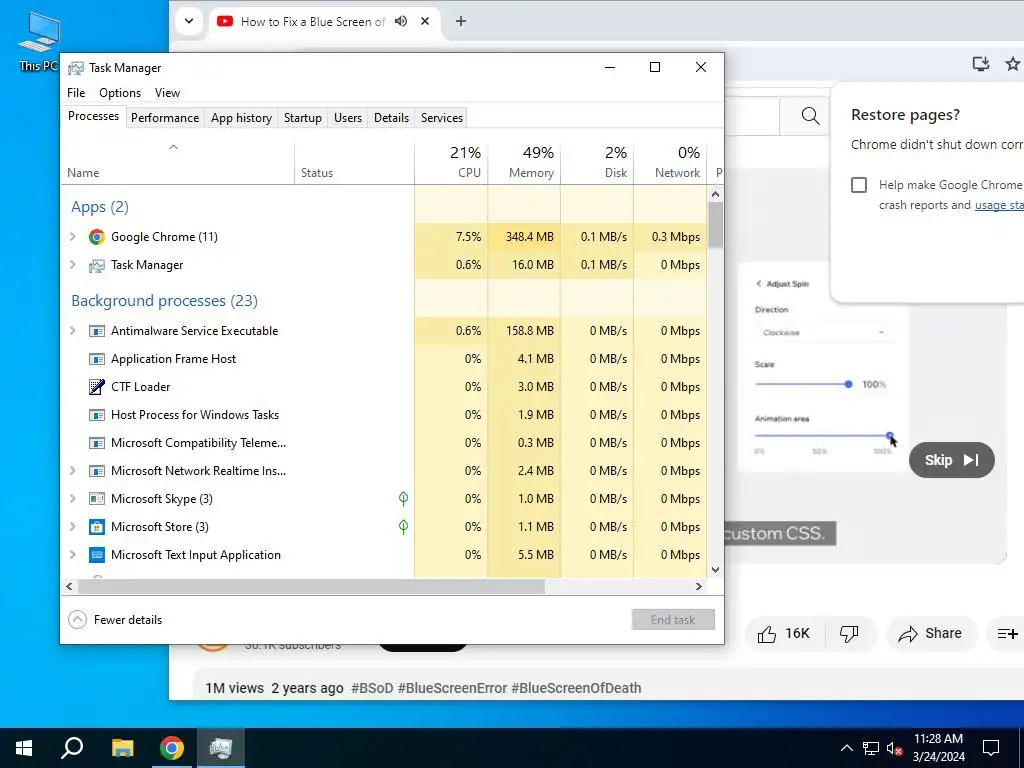Click the green leaf status icon for Microsoft Store
Viewport: 1024px width, 768px height.
click(x=404, y=527)
